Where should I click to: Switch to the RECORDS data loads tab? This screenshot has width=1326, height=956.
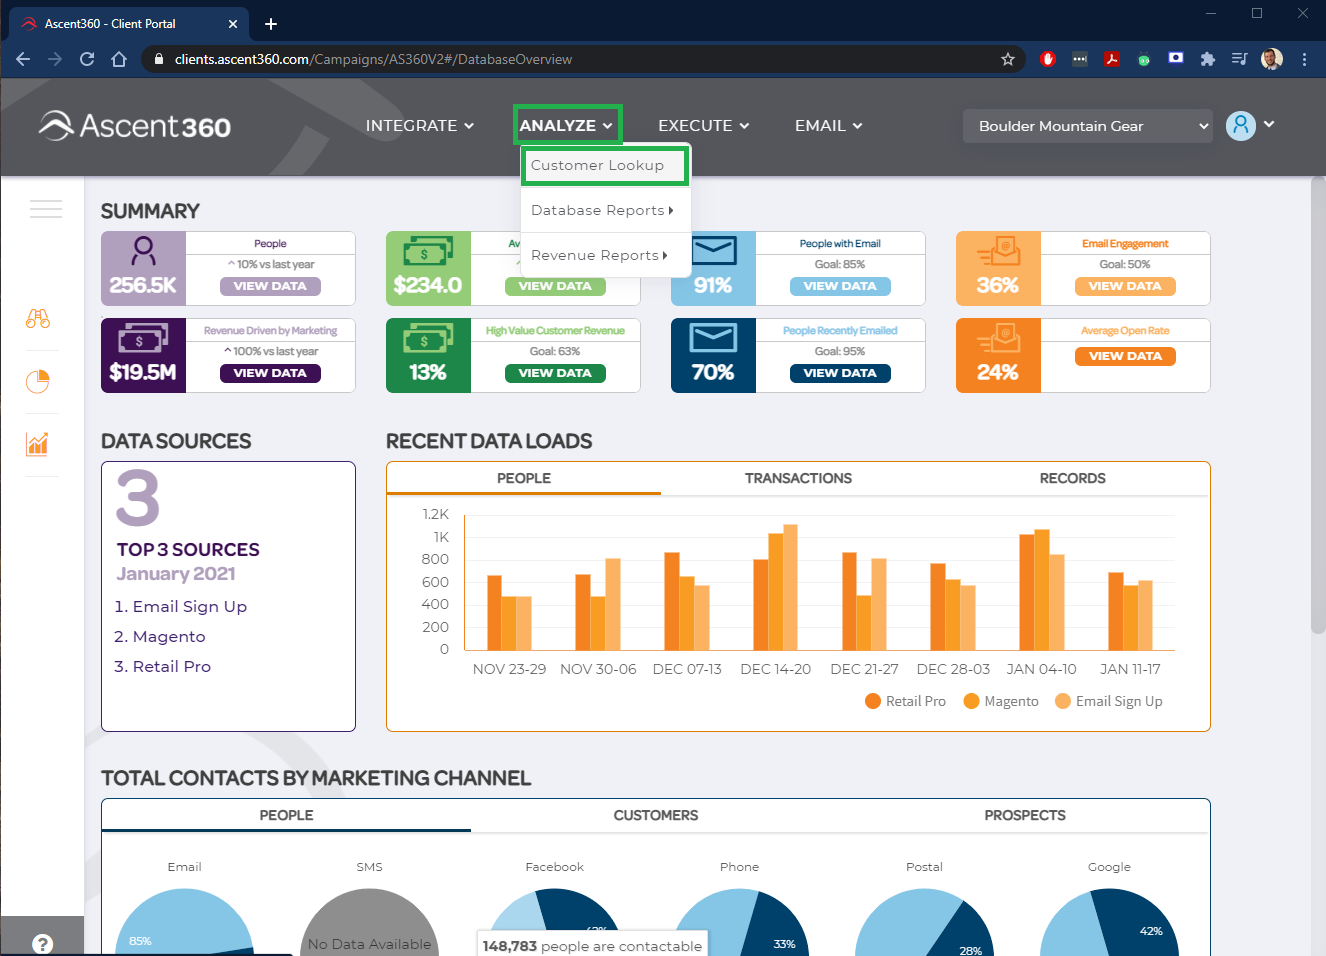point(1072,479)
